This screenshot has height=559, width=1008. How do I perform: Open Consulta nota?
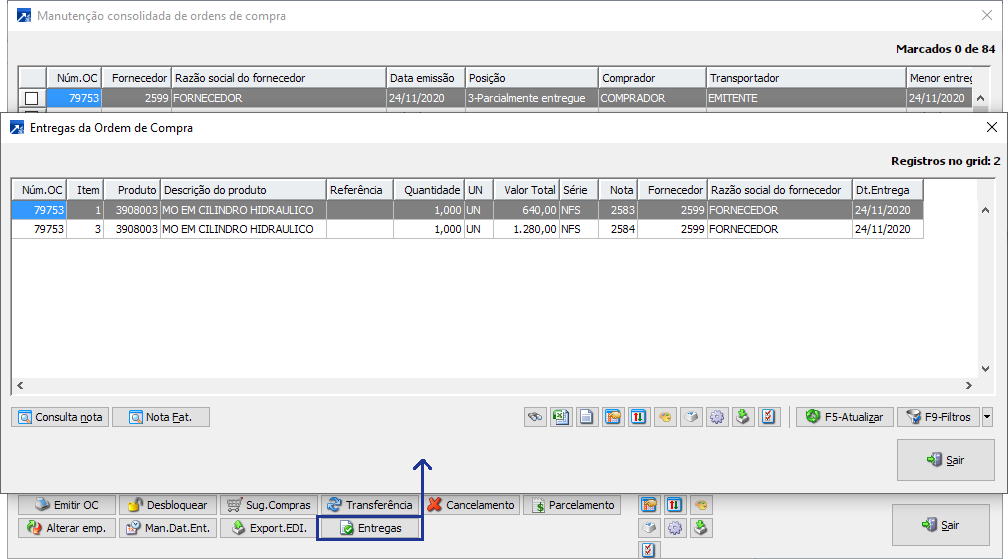tap(60, 417)
